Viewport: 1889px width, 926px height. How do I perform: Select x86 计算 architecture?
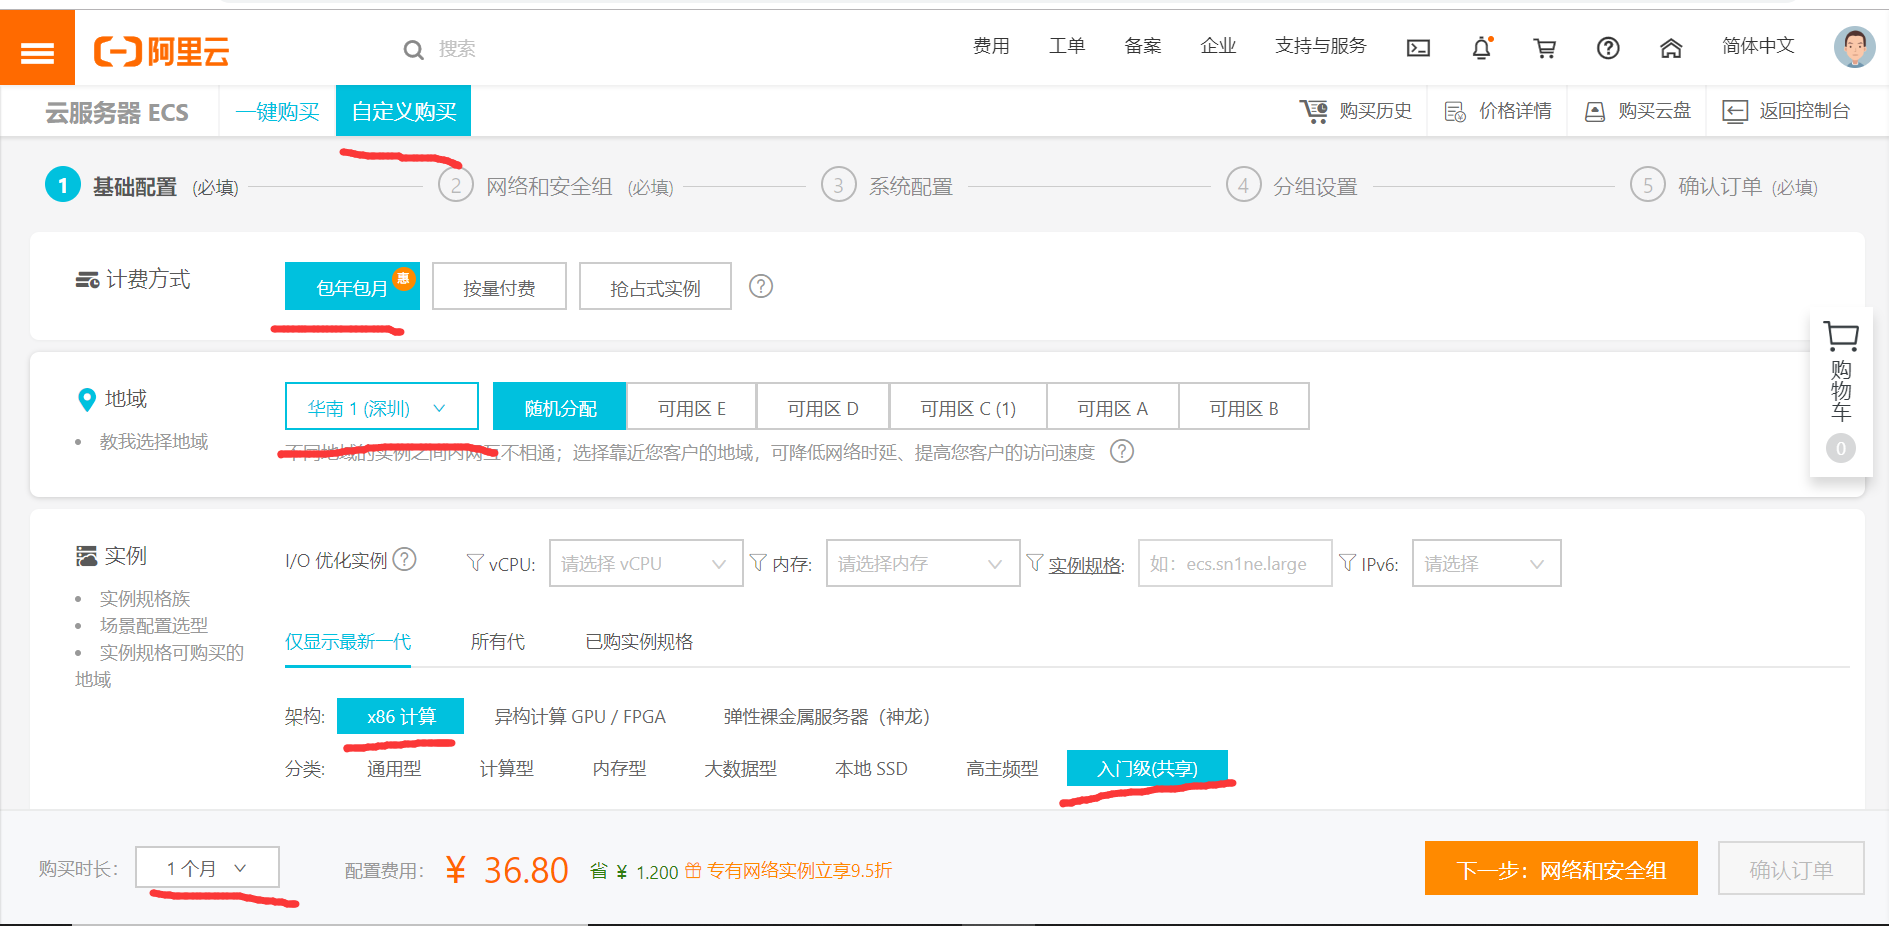tap(401, 716)
